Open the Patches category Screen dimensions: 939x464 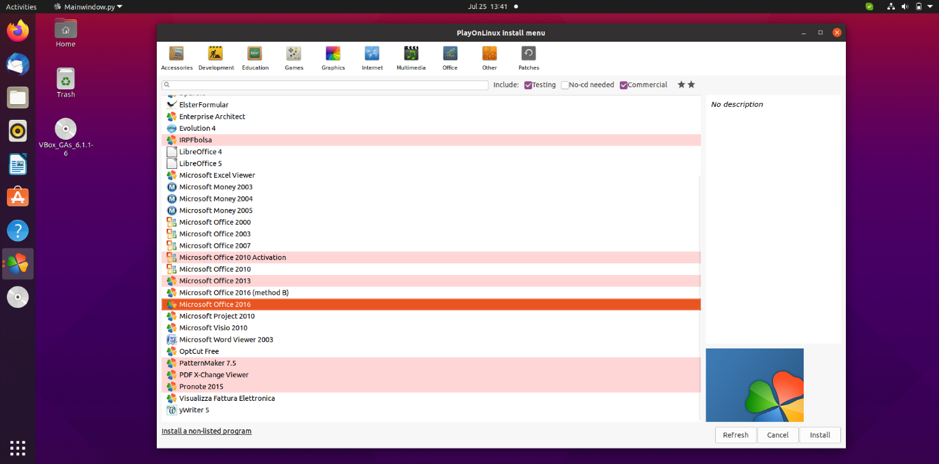tap(528, 58)
